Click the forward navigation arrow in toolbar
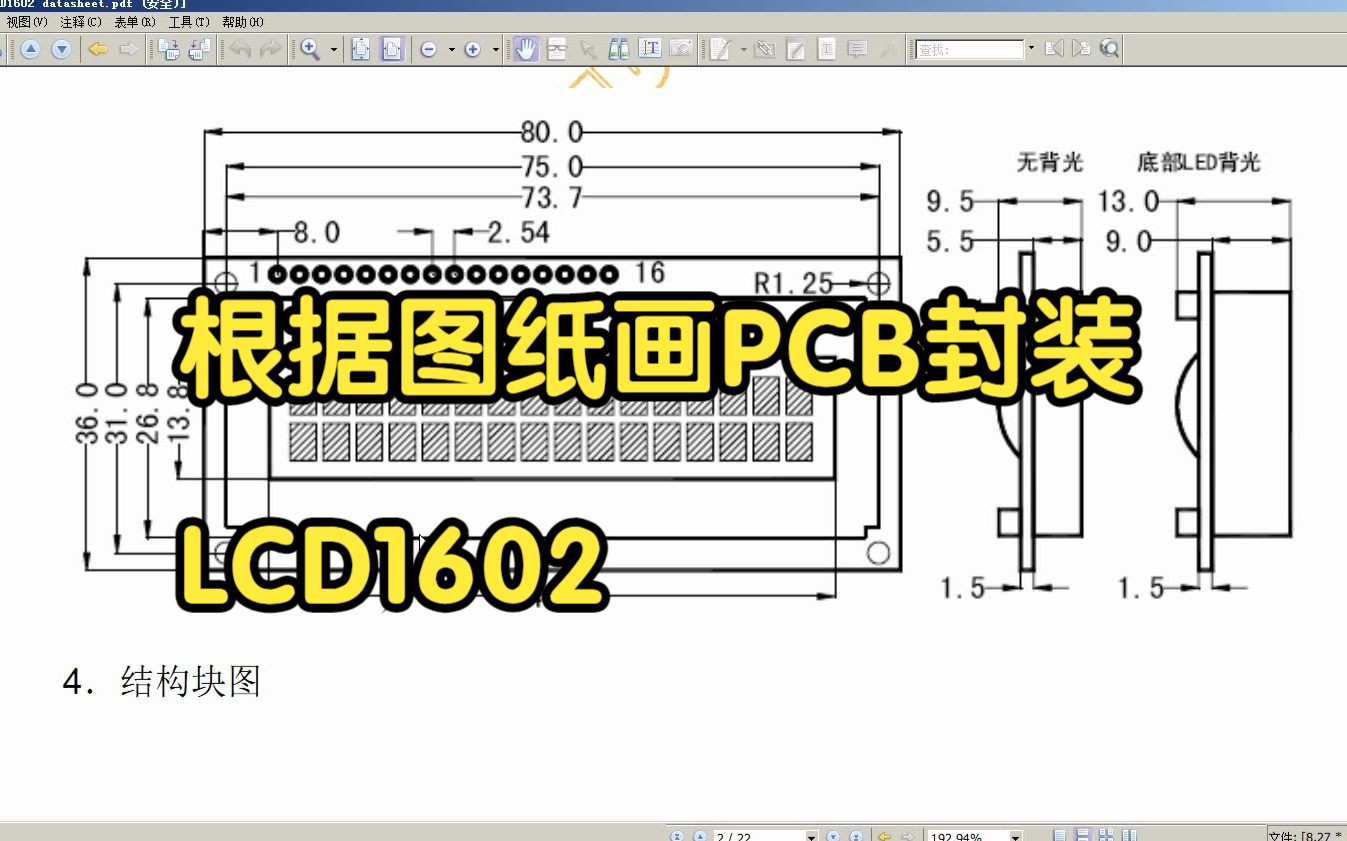Image resolution: width=1347 pixels, height=841 pixels. point(128,49)
